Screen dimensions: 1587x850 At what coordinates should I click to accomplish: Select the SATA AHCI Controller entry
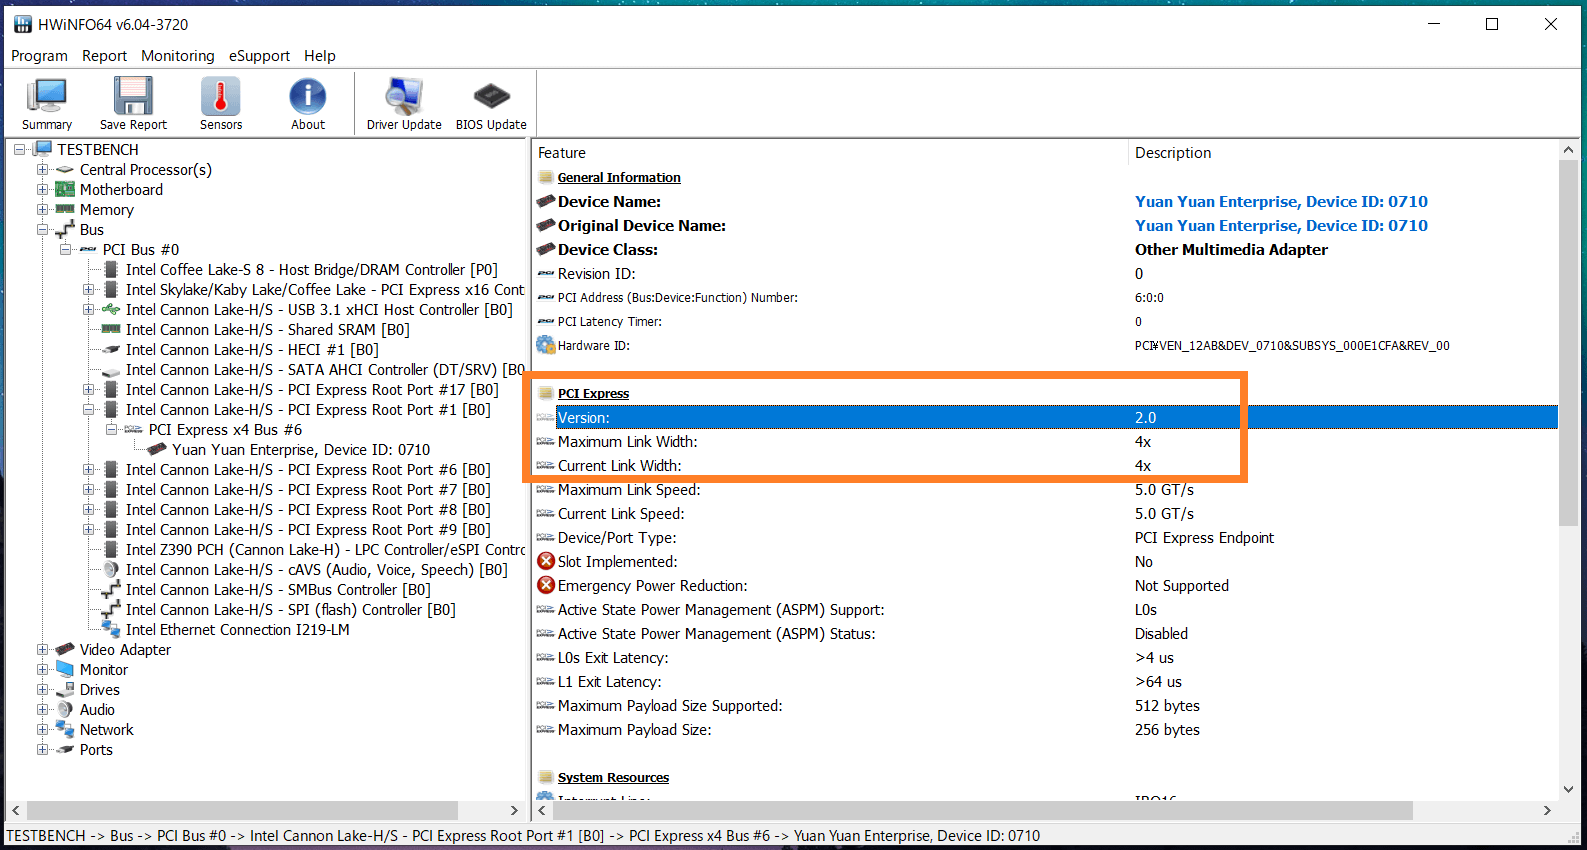tap(325, 369)
